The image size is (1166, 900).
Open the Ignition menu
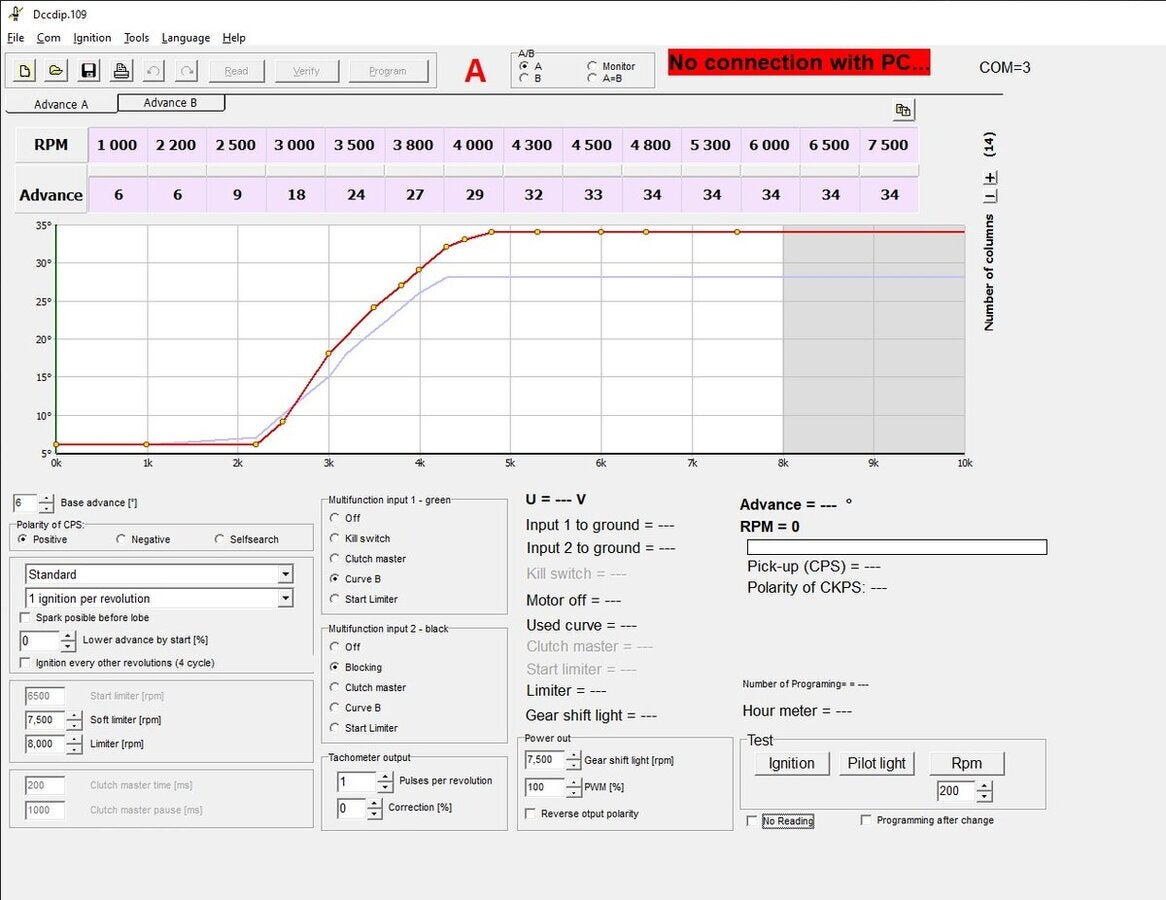(92, 38)
